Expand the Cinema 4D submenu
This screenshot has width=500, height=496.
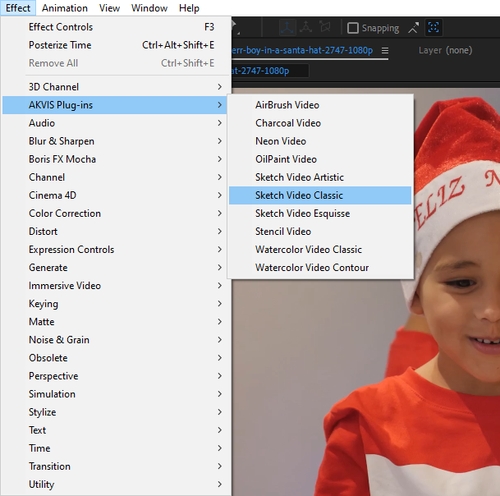coord(115,195)
